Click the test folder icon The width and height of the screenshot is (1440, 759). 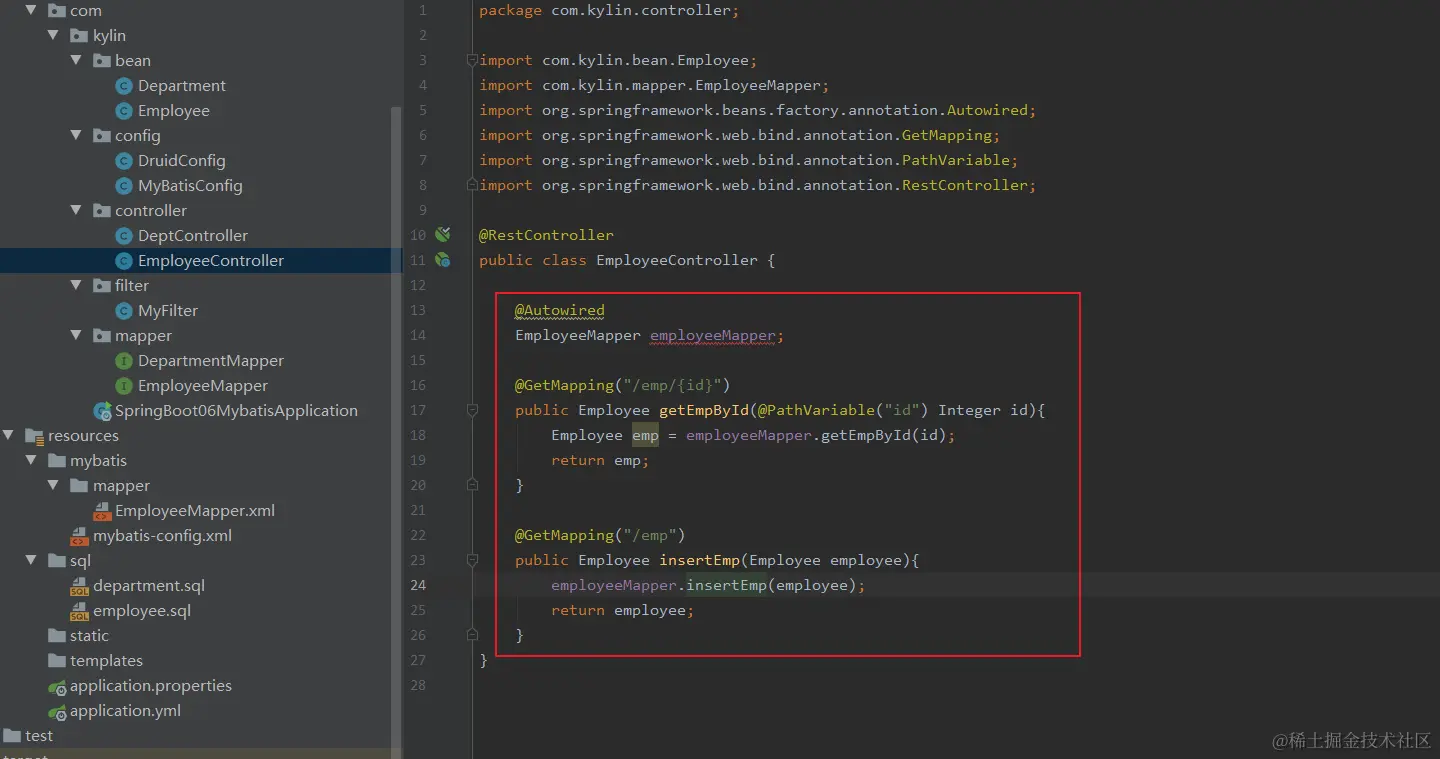(x=12, y=736)
